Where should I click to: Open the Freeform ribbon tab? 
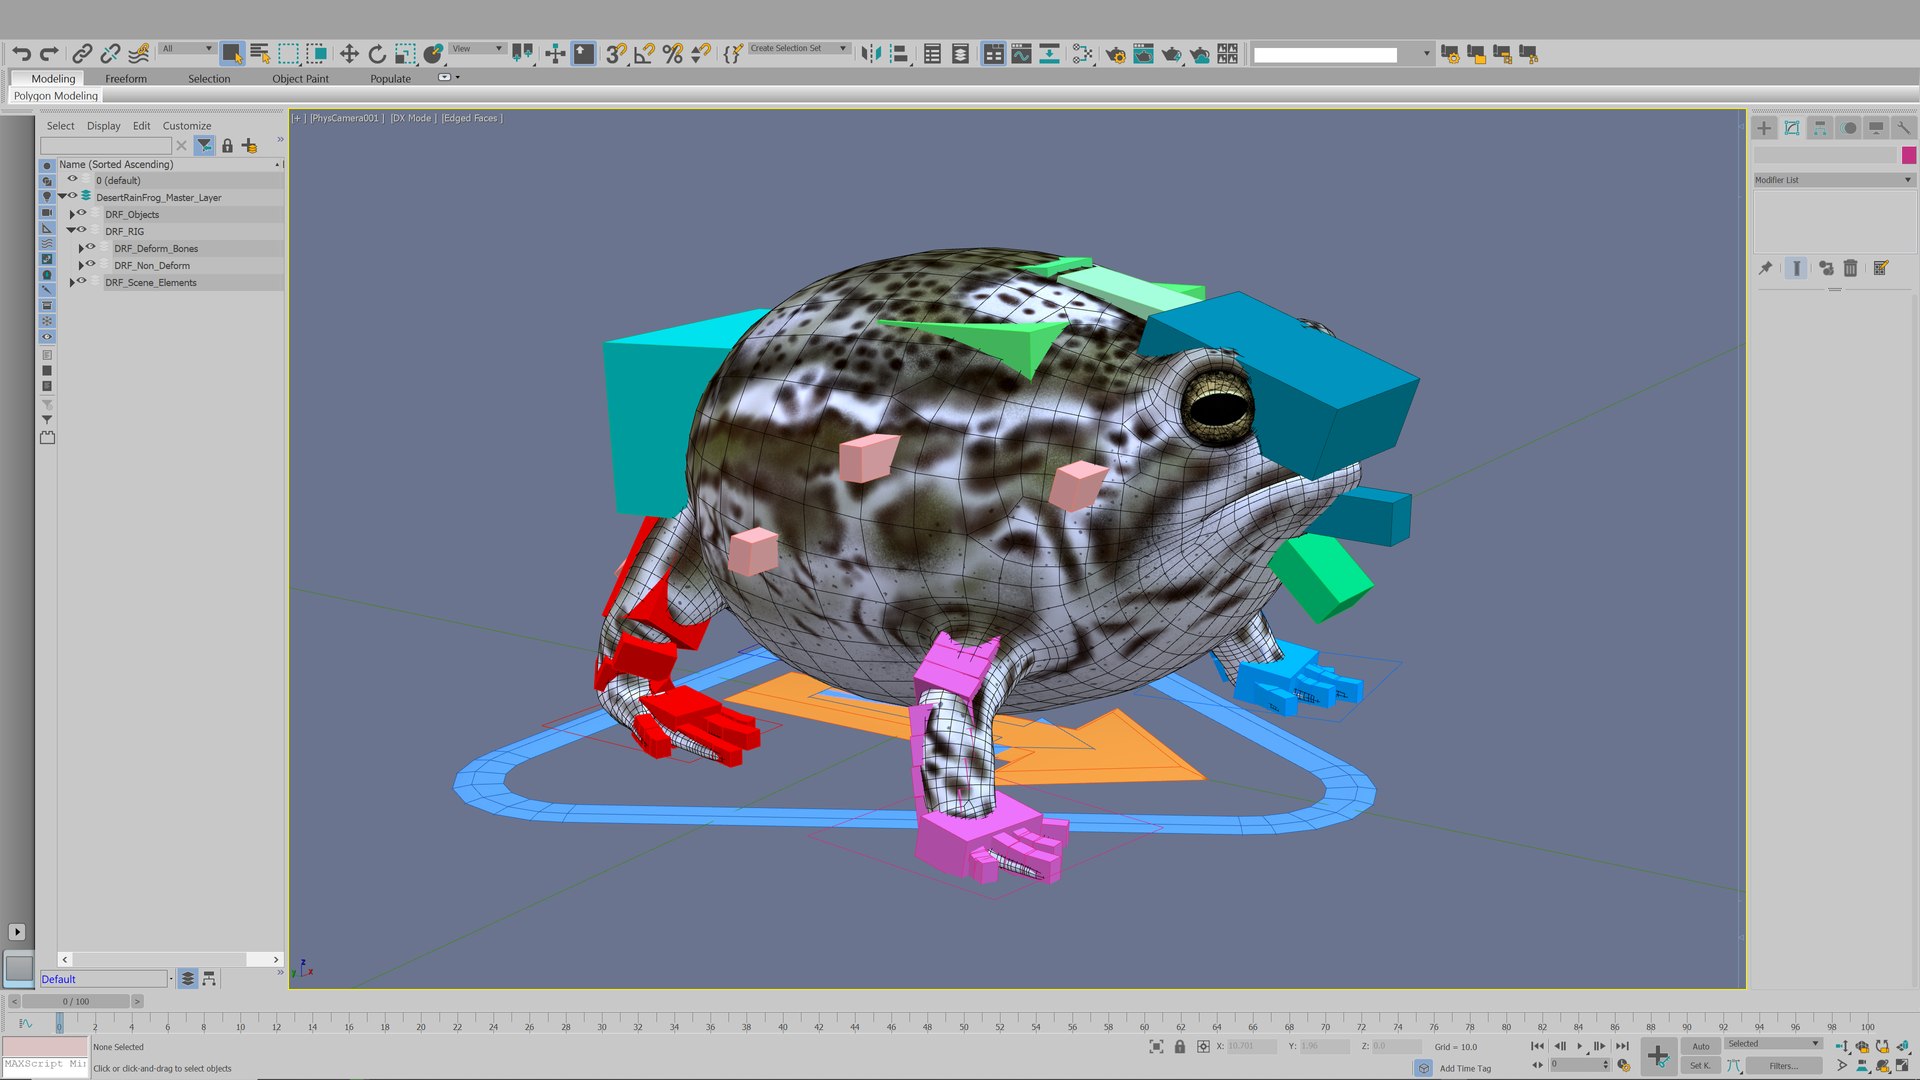(x=126, y=78)
